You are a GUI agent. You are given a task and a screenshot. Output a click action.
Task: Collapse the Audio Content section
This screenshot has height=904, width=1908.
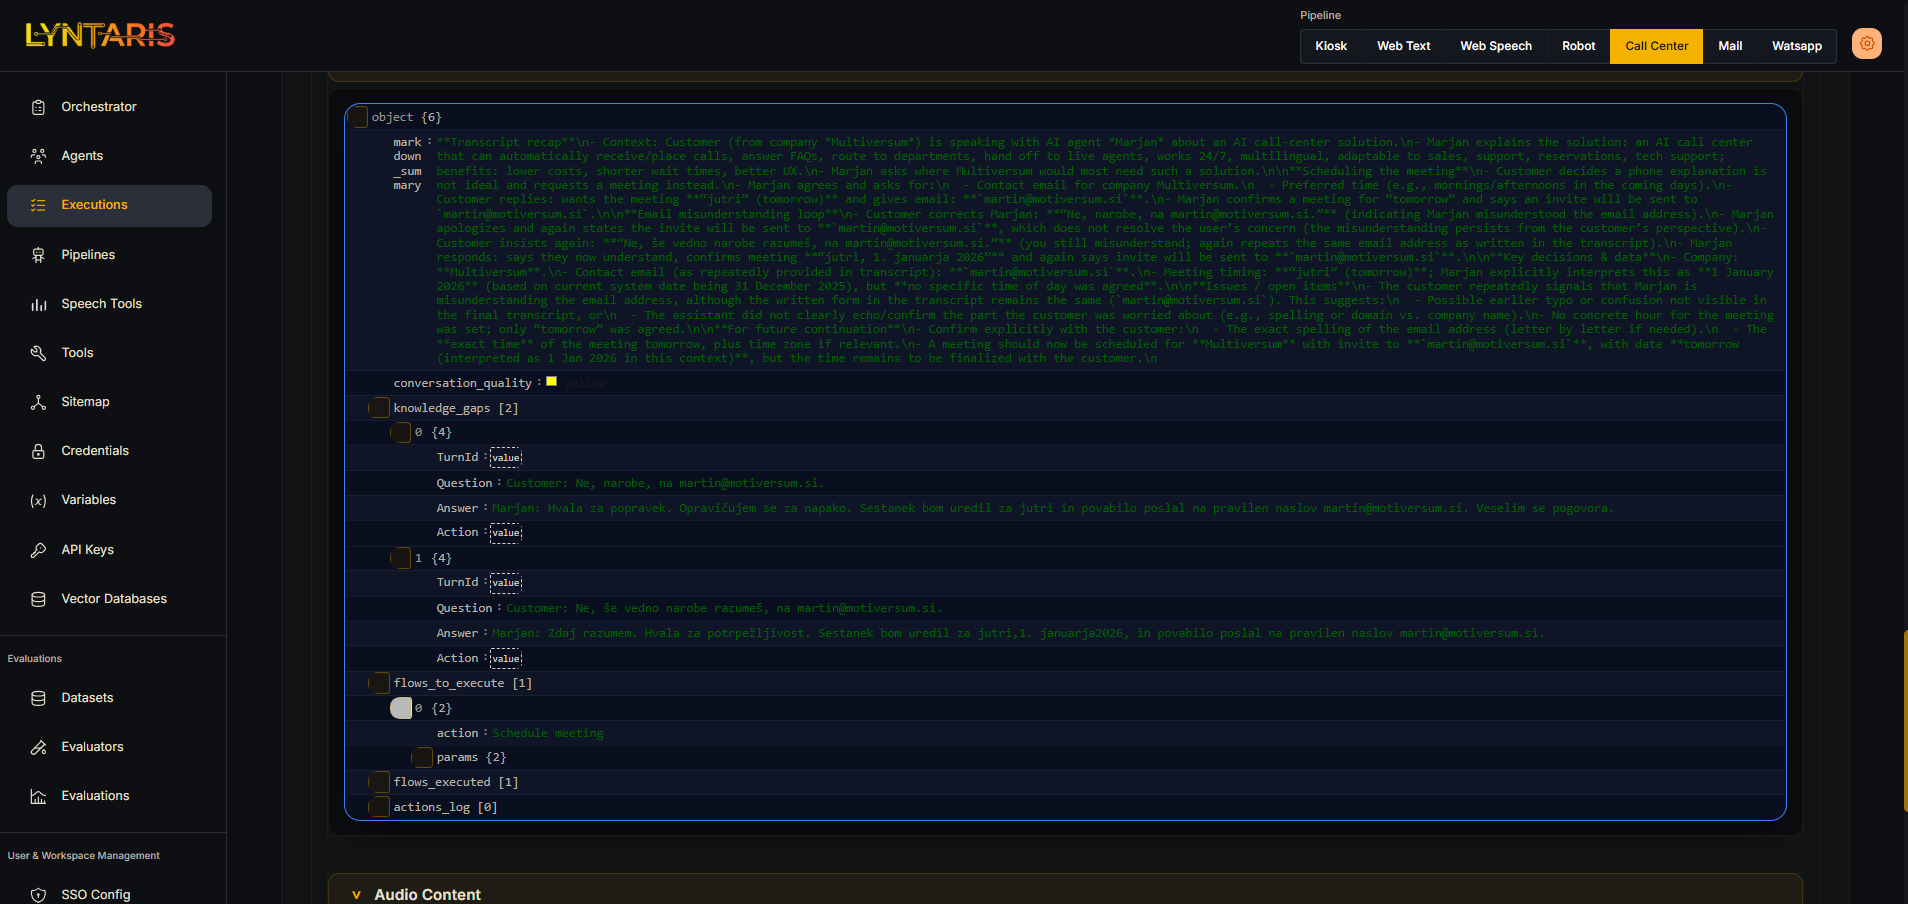pyautogui.click(x=356, y=895)
